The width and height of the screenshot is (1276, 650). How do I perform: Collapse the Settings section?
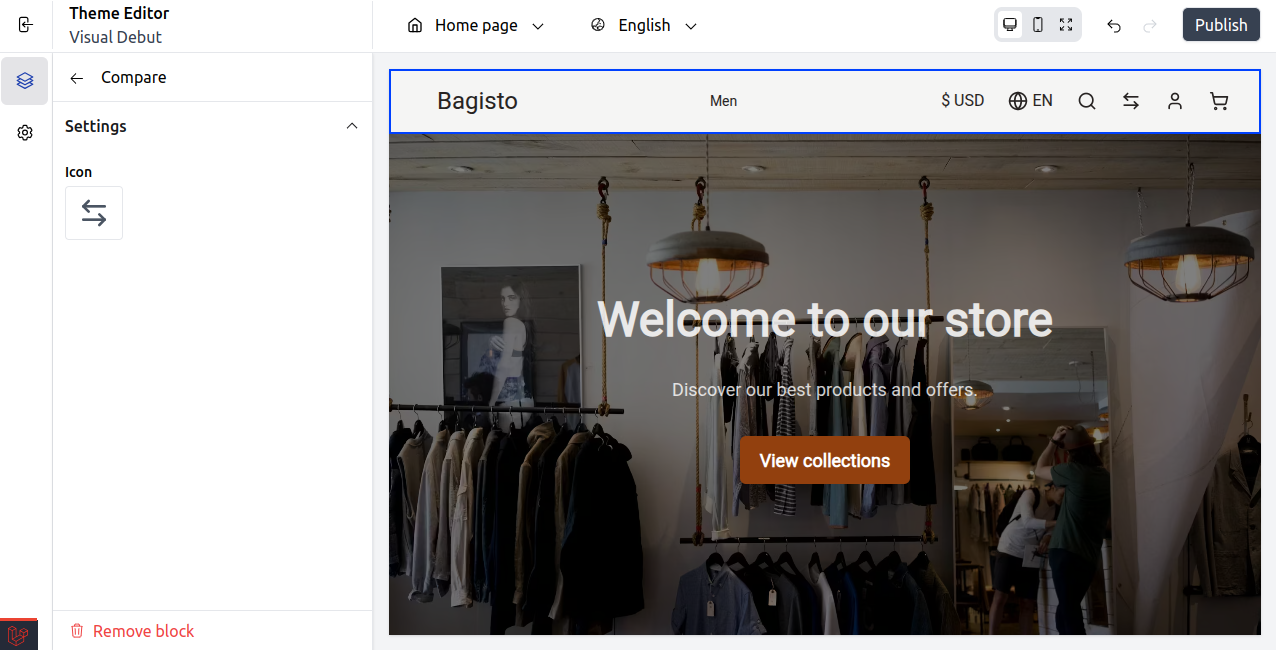[x=352, y=126]
